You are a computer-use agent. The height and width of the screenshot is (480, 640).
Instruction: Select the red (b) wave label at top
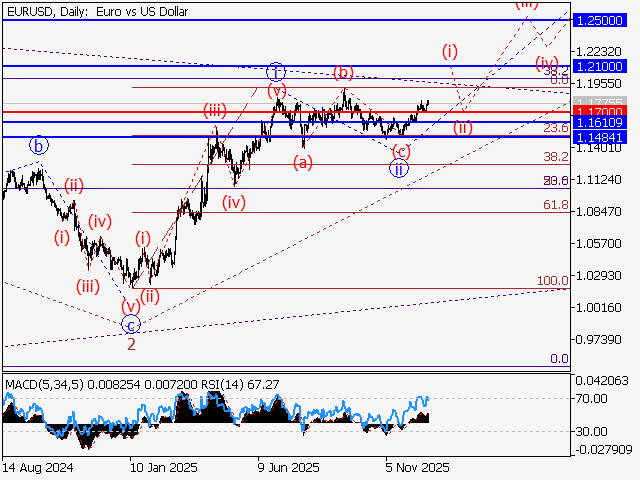tap(343, 72)
